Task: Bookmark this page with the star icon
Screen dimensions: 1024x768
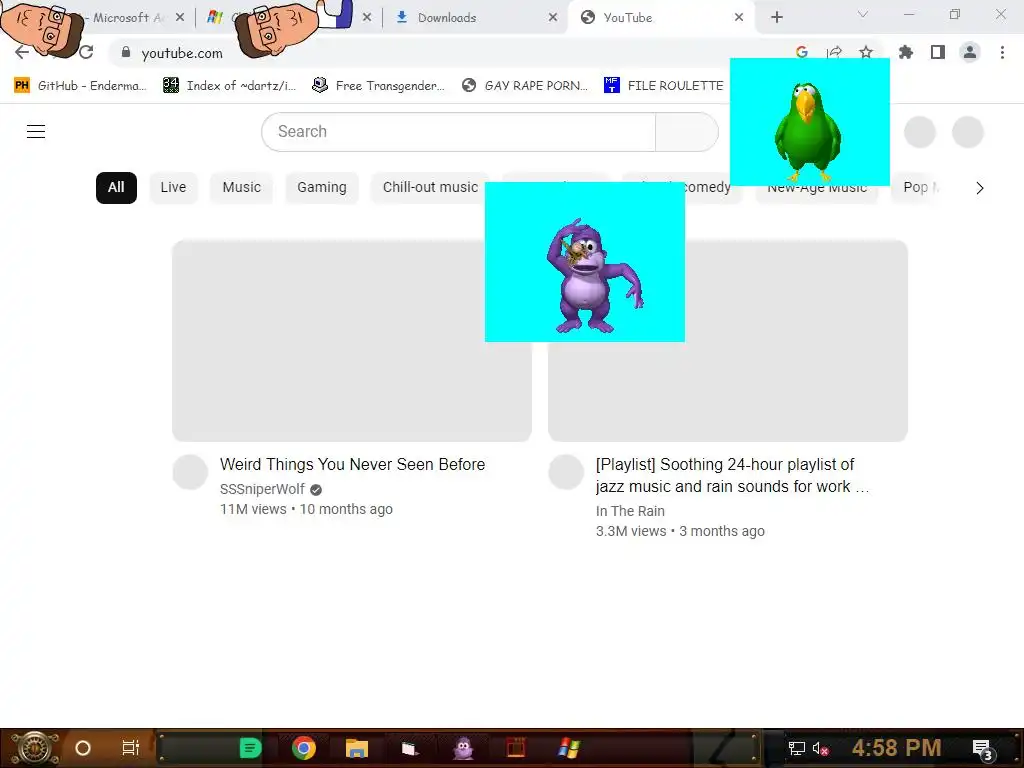Action: [x=866, y=52]
